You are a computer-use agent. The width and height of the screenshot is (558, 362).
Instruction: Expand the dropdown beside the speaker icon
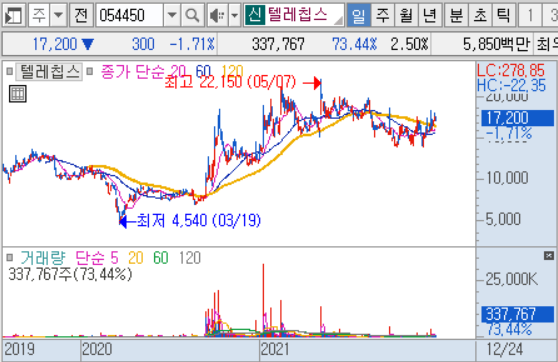(235, 15)
